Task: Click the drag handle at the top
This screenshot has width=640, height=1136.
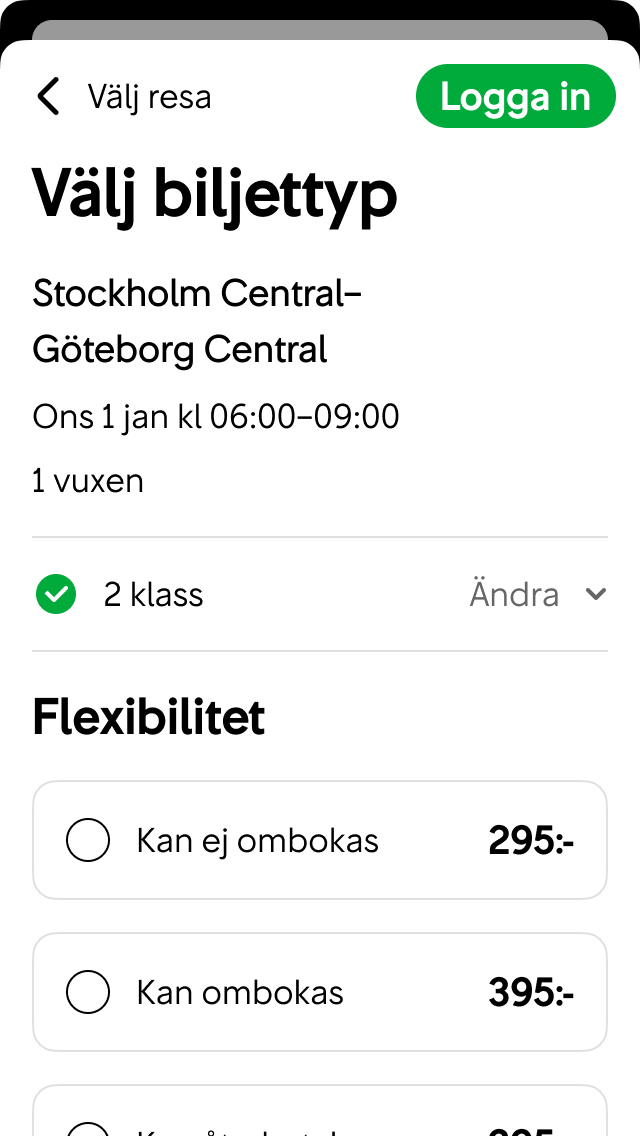Action: [x=320, y=24]
